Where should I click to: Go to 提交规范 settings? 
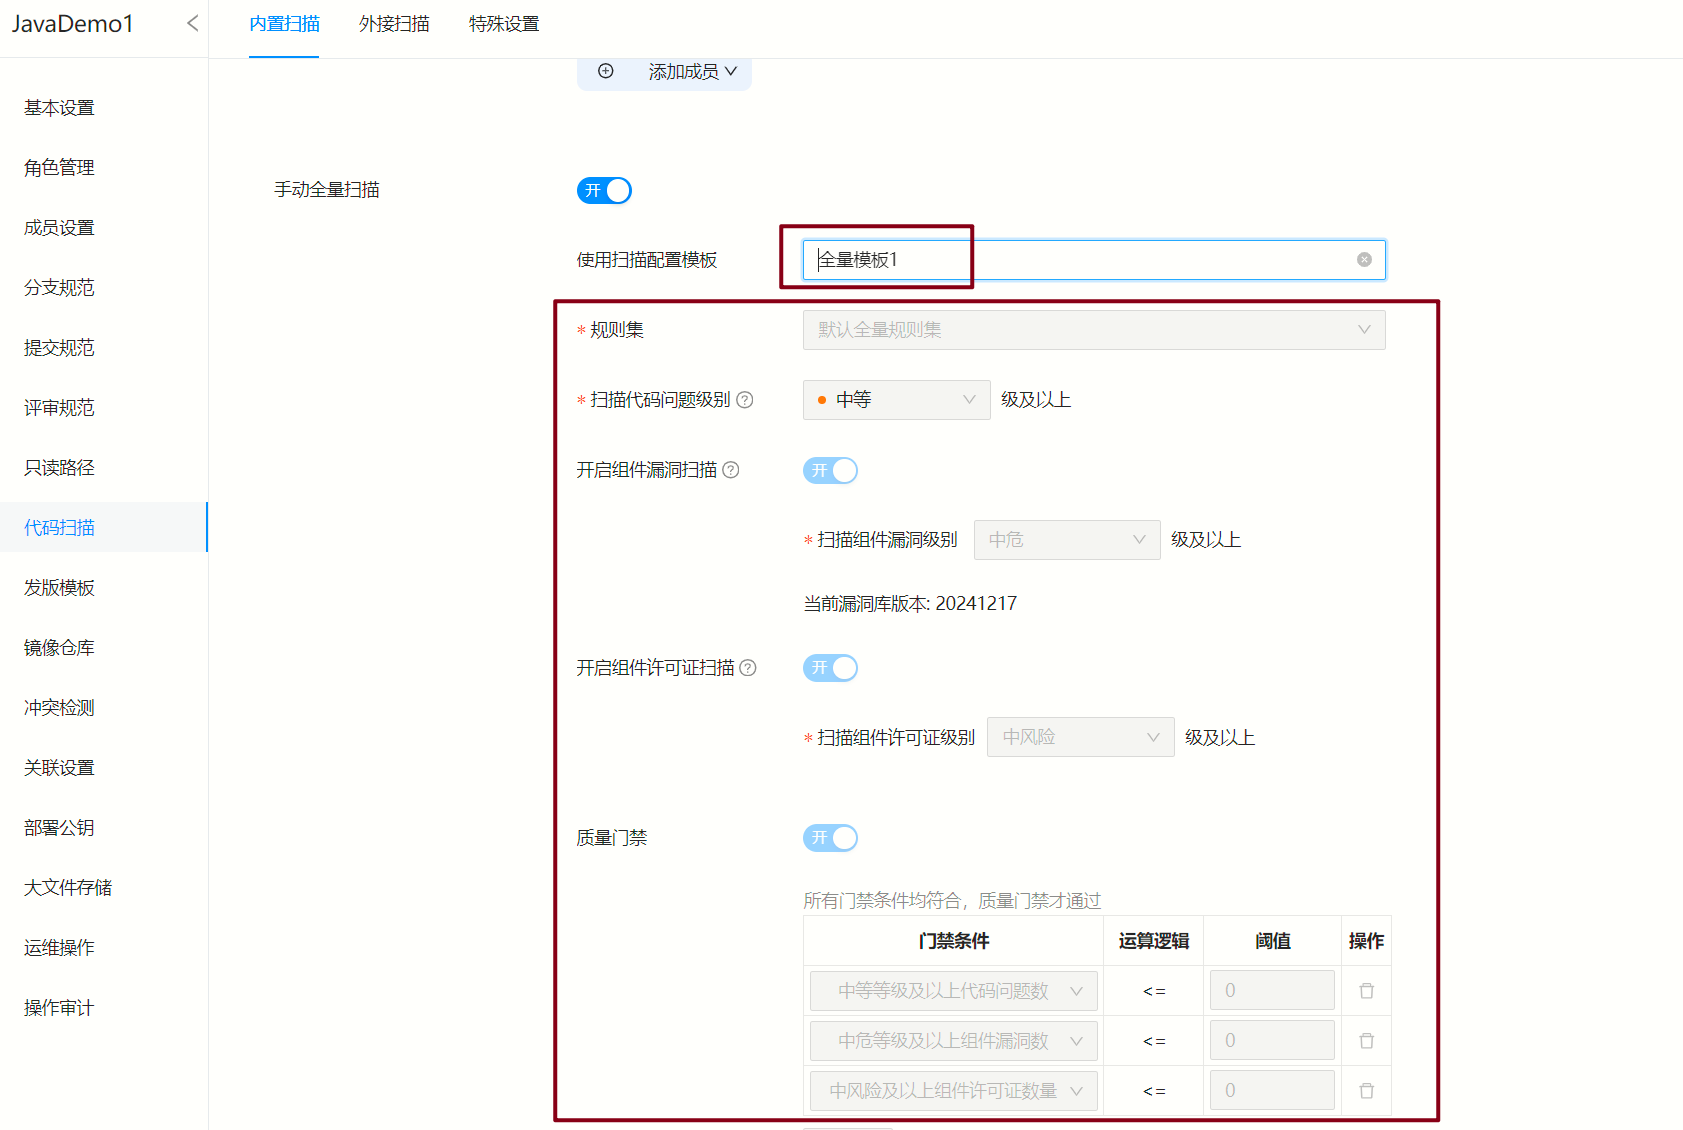tap(59, 348)
